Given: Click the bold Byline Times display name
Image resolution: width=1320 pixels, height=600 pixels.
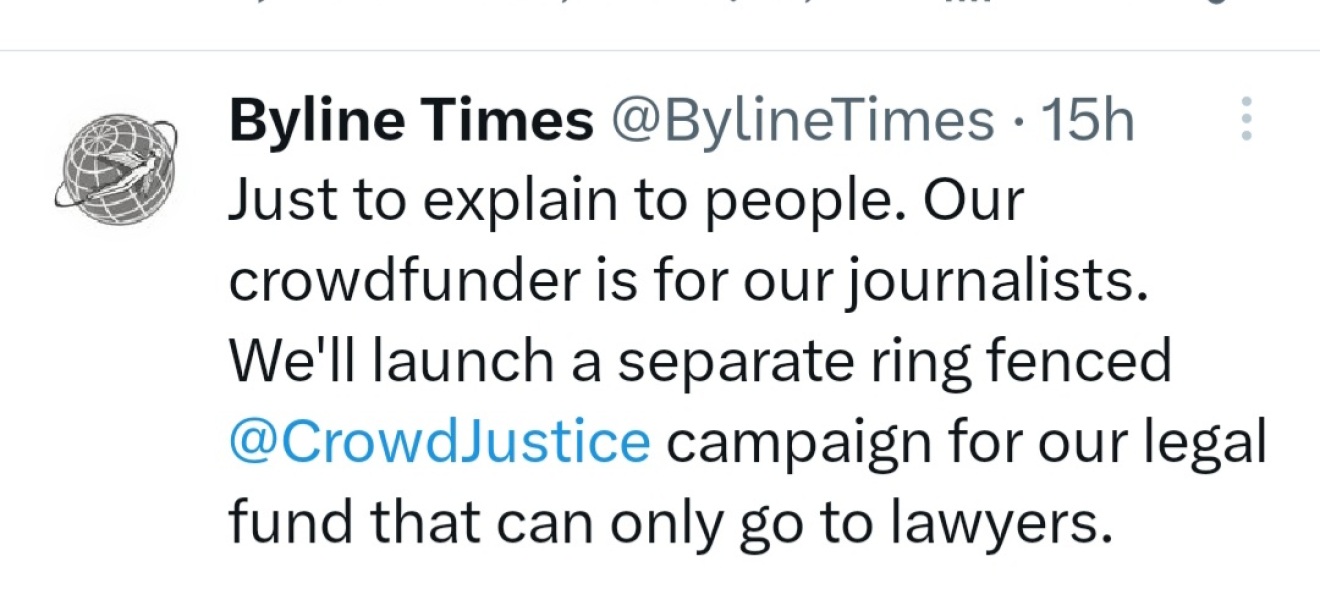Looking at the screenshot, I should pos(411,122).
